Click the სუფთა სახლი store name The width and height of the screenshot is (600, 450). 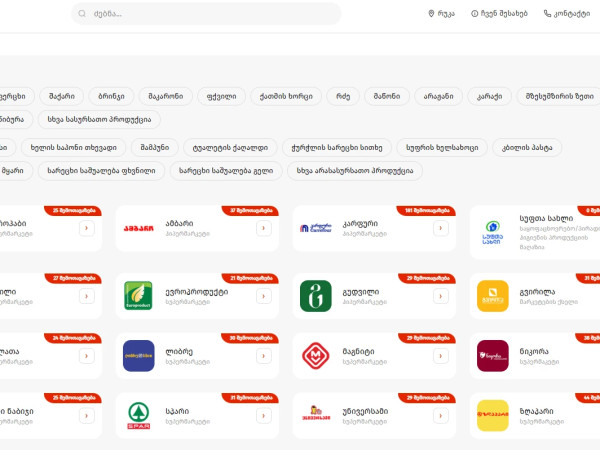(x=546, y=218)
